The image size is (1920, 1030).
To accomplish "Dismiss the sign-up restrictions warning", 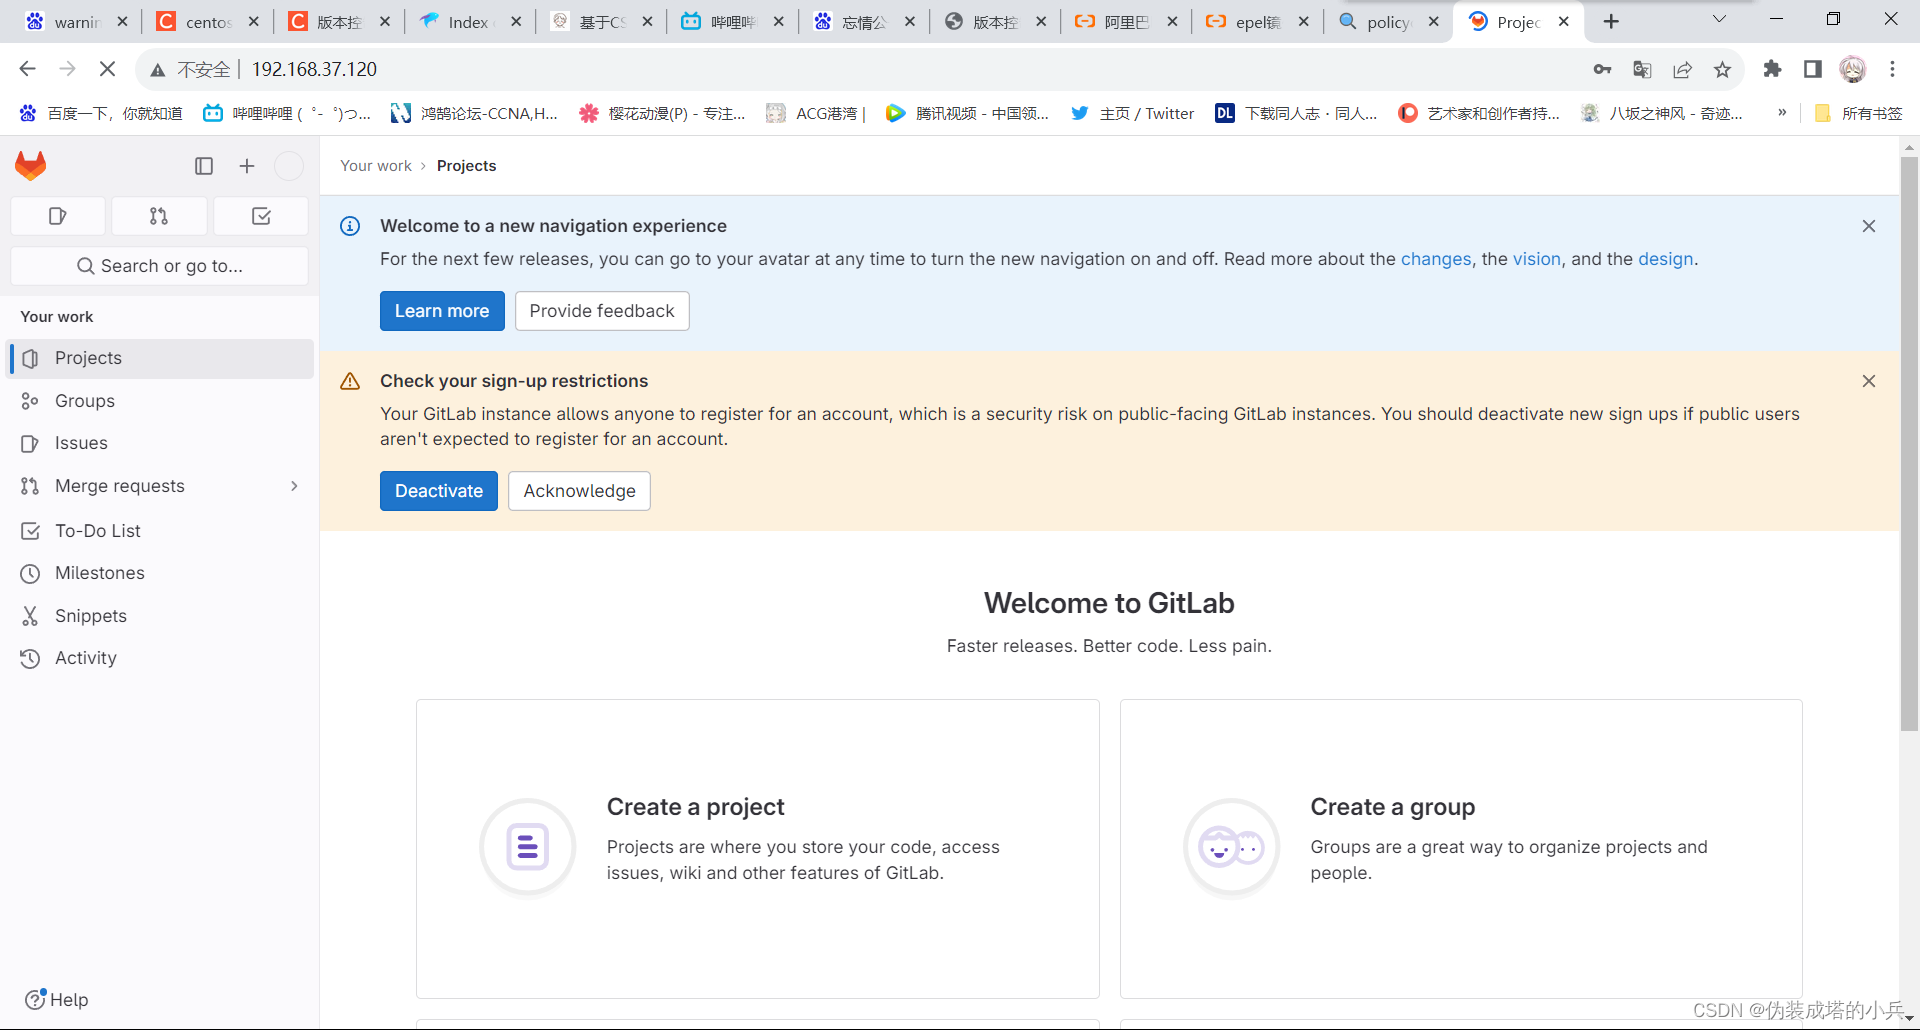I will coord(1869,381).
